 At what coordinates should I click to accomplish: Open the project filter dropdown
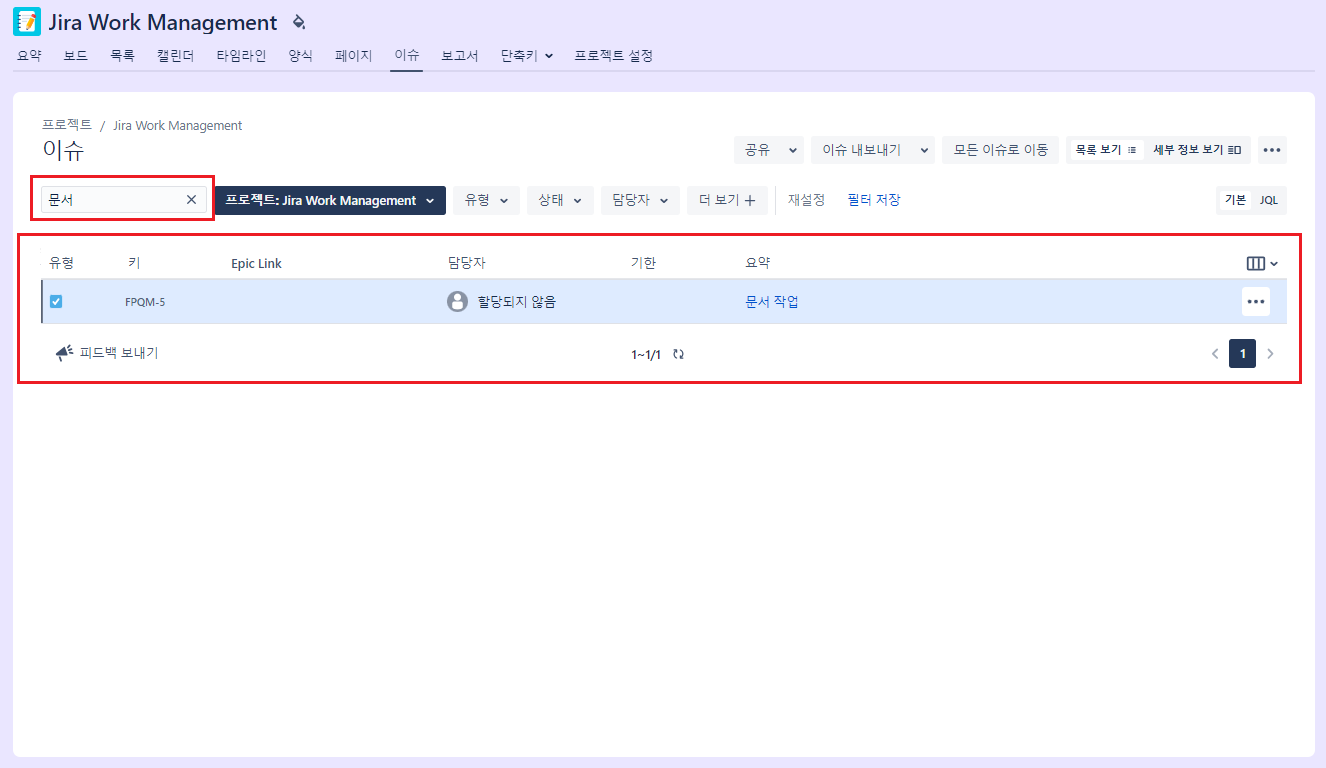pyautogui.click(x=330, y=200)
